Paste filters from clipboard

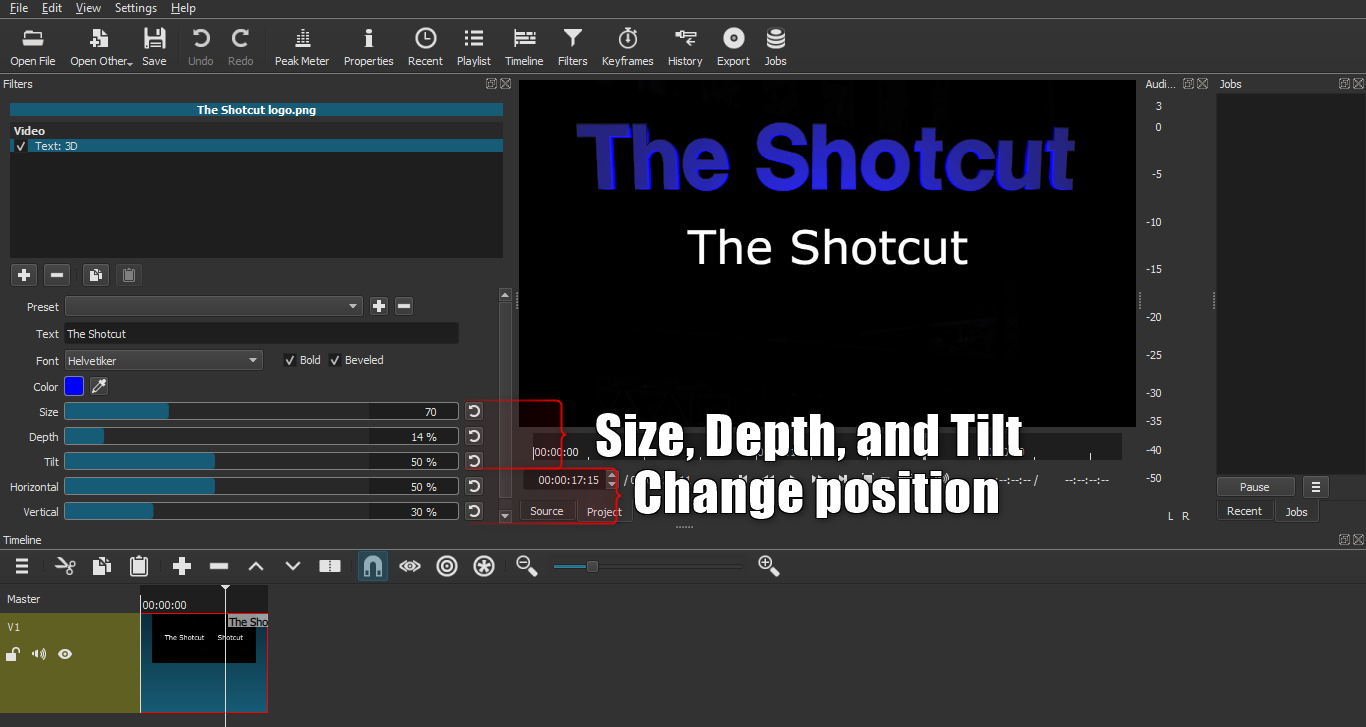[x=128, y=275]
